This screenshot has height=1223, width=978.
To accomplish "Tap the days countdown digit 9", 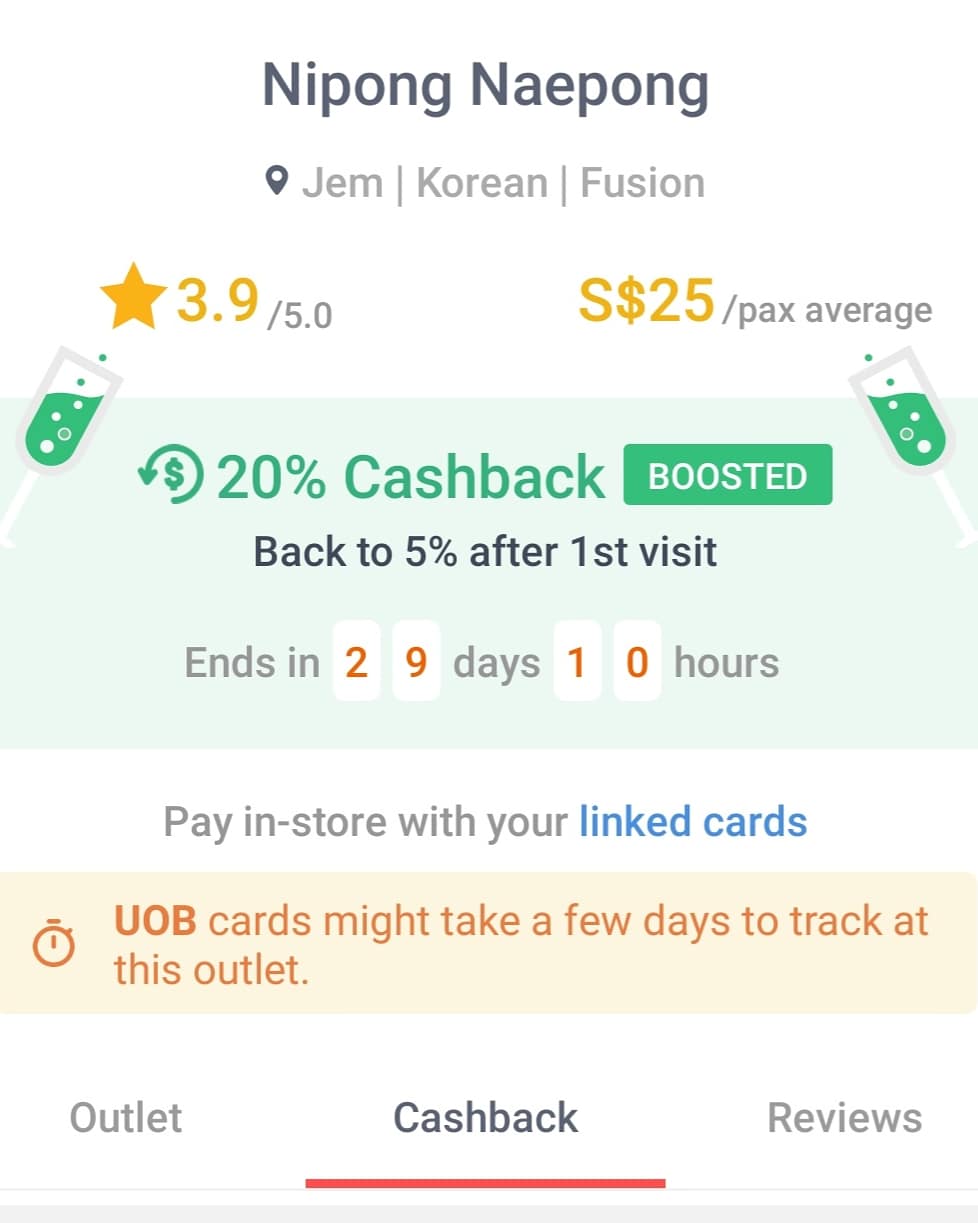I will click(417, 662).
